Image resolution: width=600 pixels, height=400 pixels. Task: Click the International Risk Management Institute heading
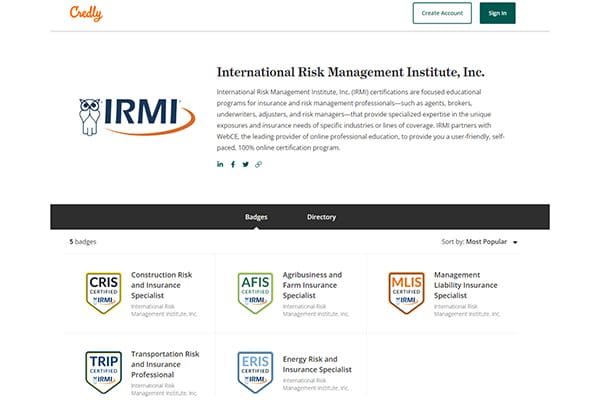coord(351,72)
